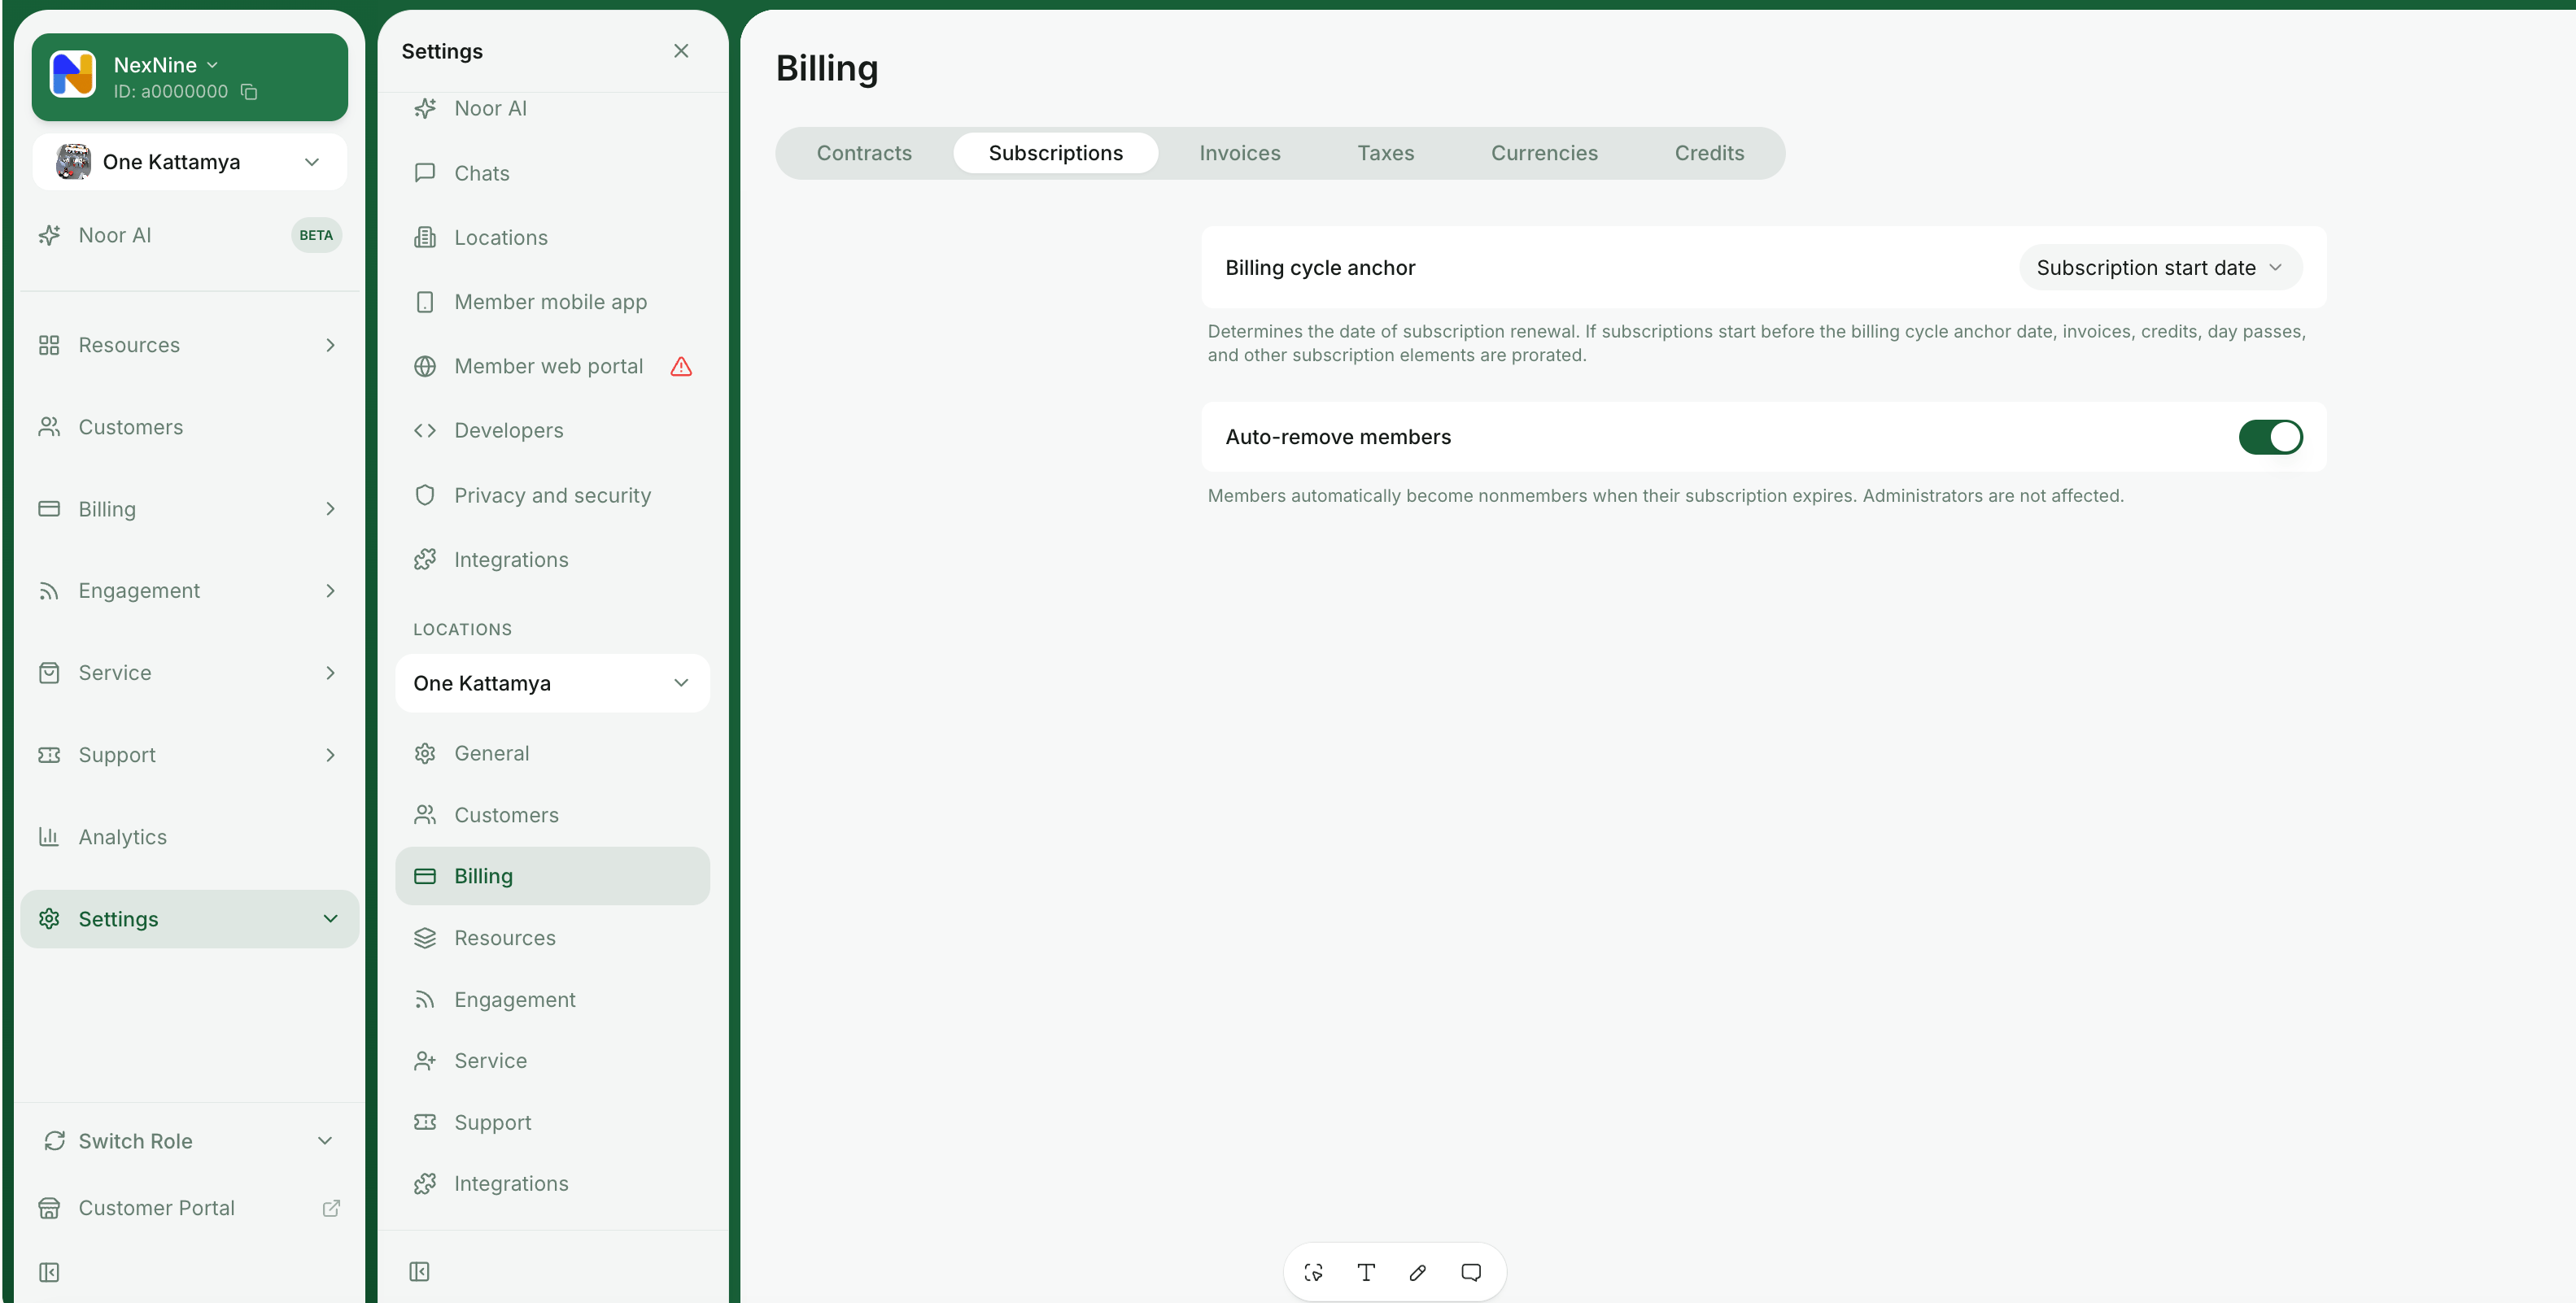Screen dimensions: 2576x1303
Task: Open global Integrations settings
Action: [x=552, y=559]
